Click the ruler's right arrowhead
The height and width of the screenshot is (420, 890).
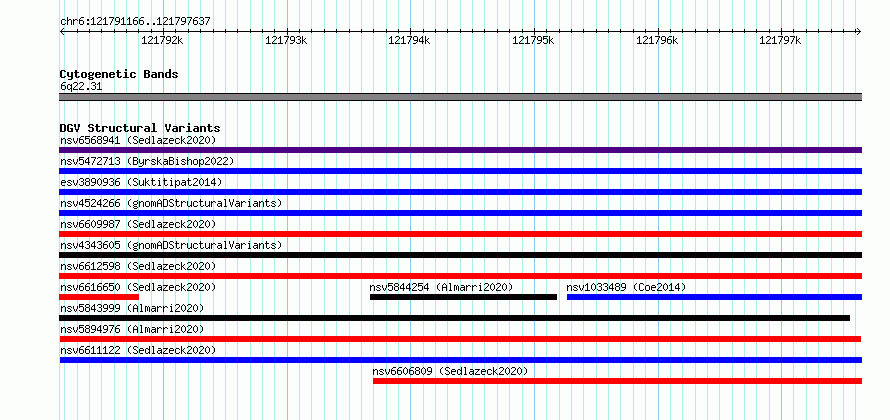coord(859,31)
